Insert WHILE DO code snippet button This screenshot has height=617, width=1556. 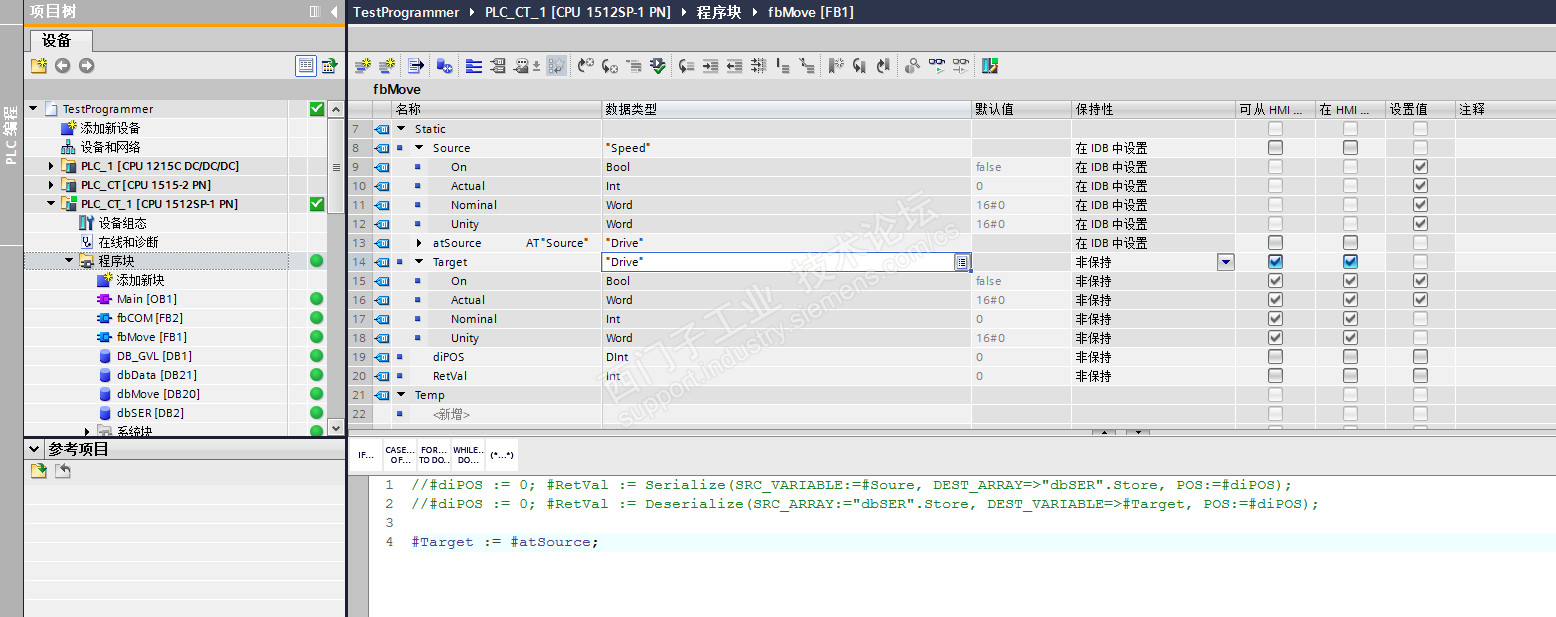tap(467, 455)
